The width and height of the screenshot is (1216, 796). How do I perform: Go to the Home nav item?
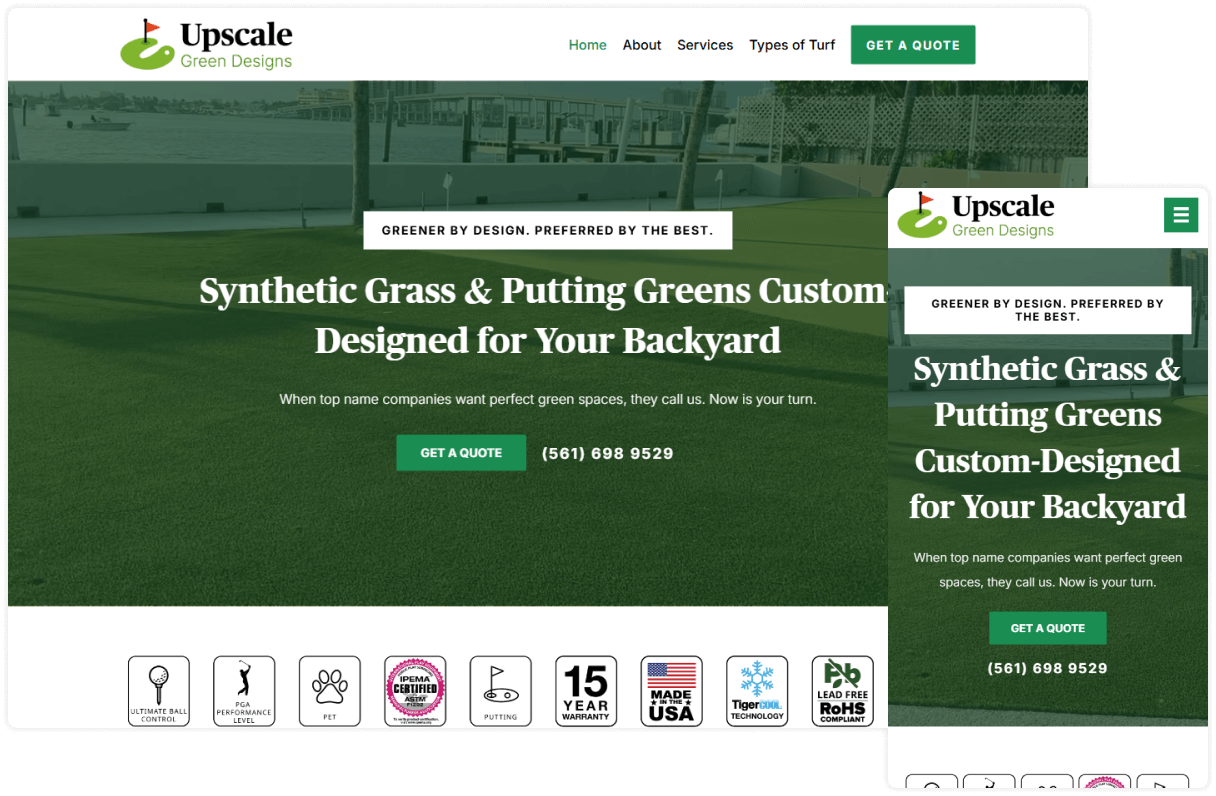click(587, 45)
